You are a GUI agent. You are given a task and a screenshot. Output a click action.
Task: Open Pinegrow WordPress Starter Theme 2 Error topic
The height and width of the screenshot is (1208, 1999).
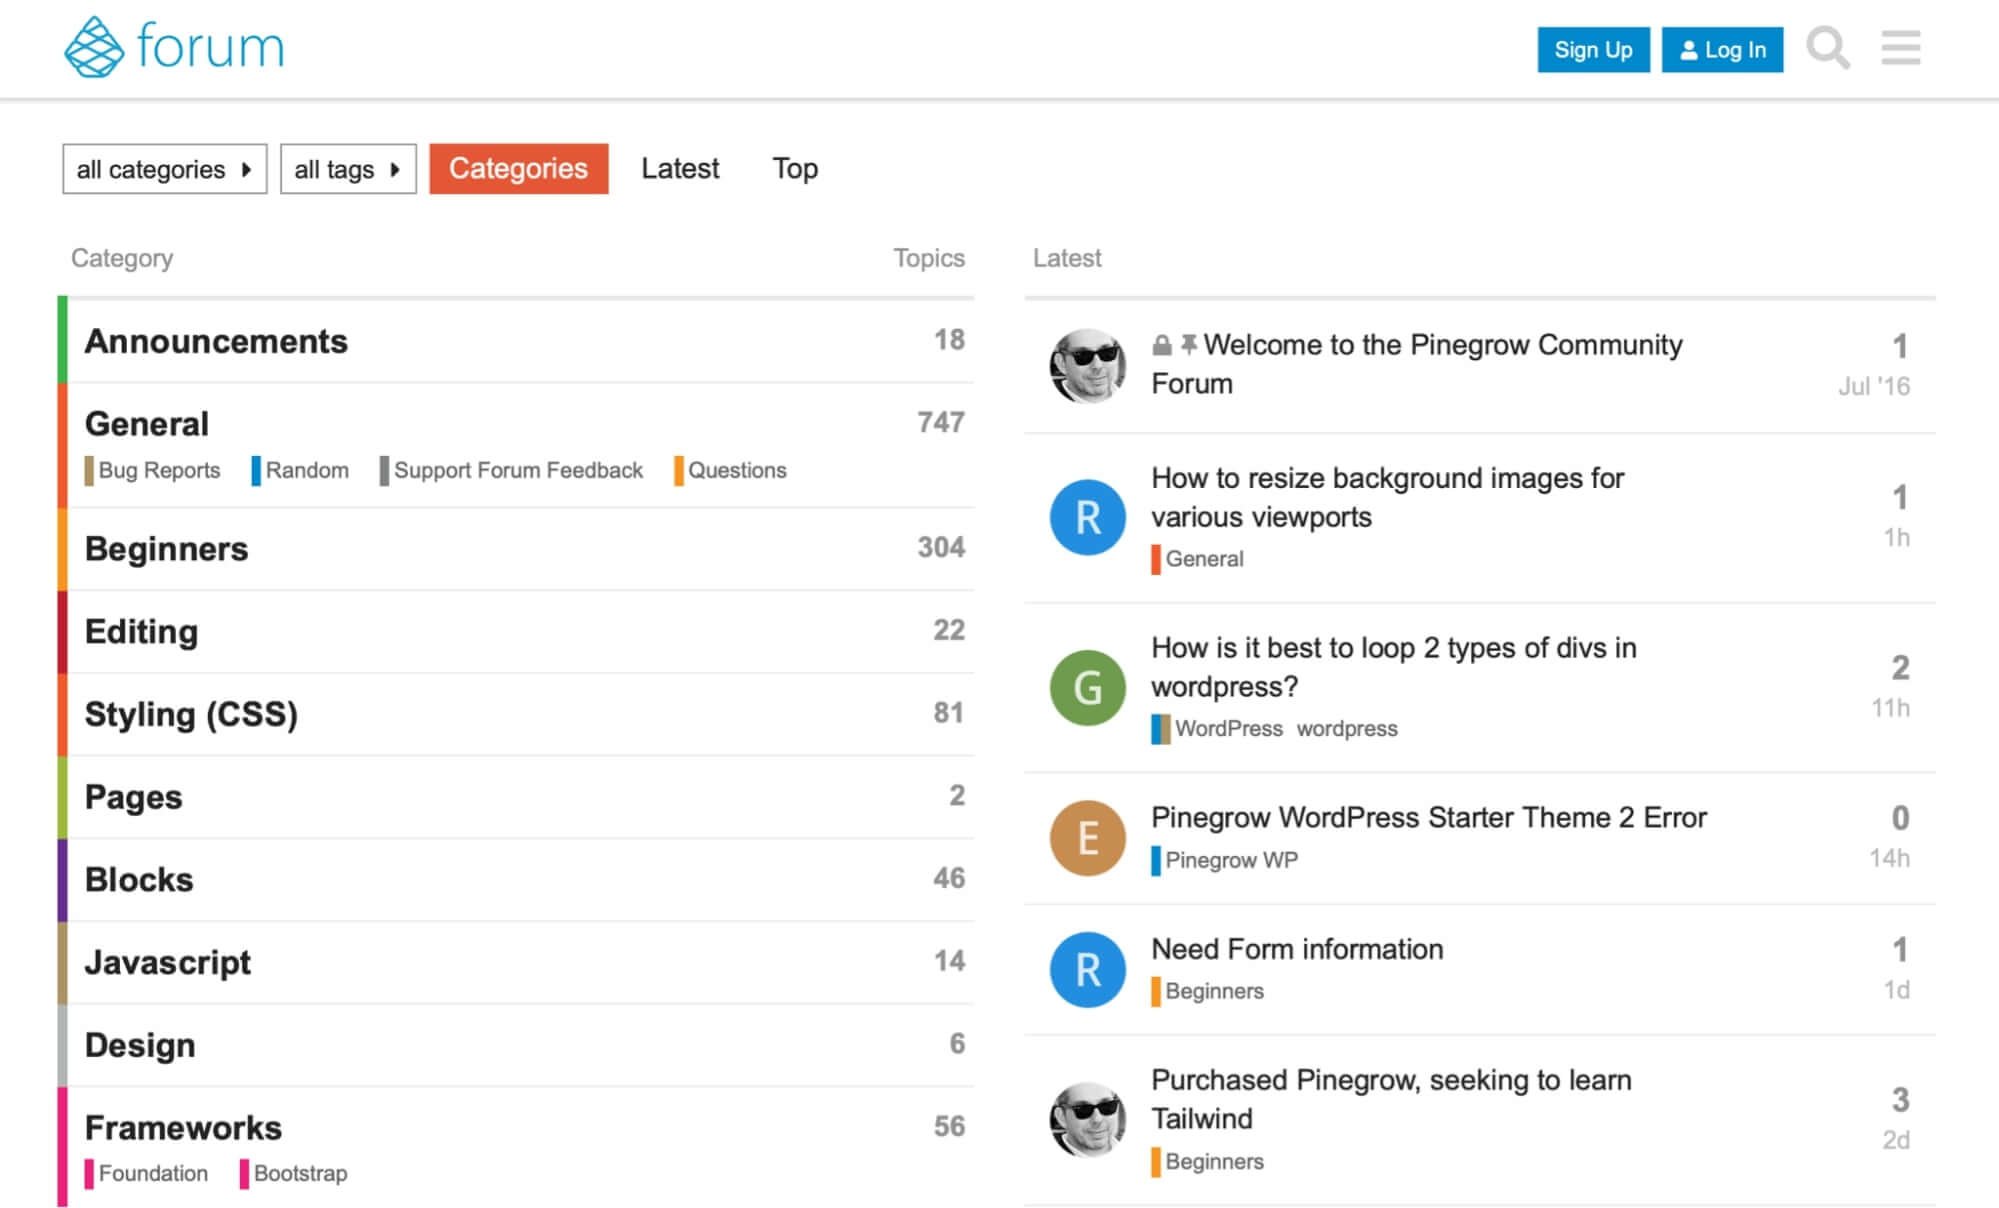pos(1429,817)
